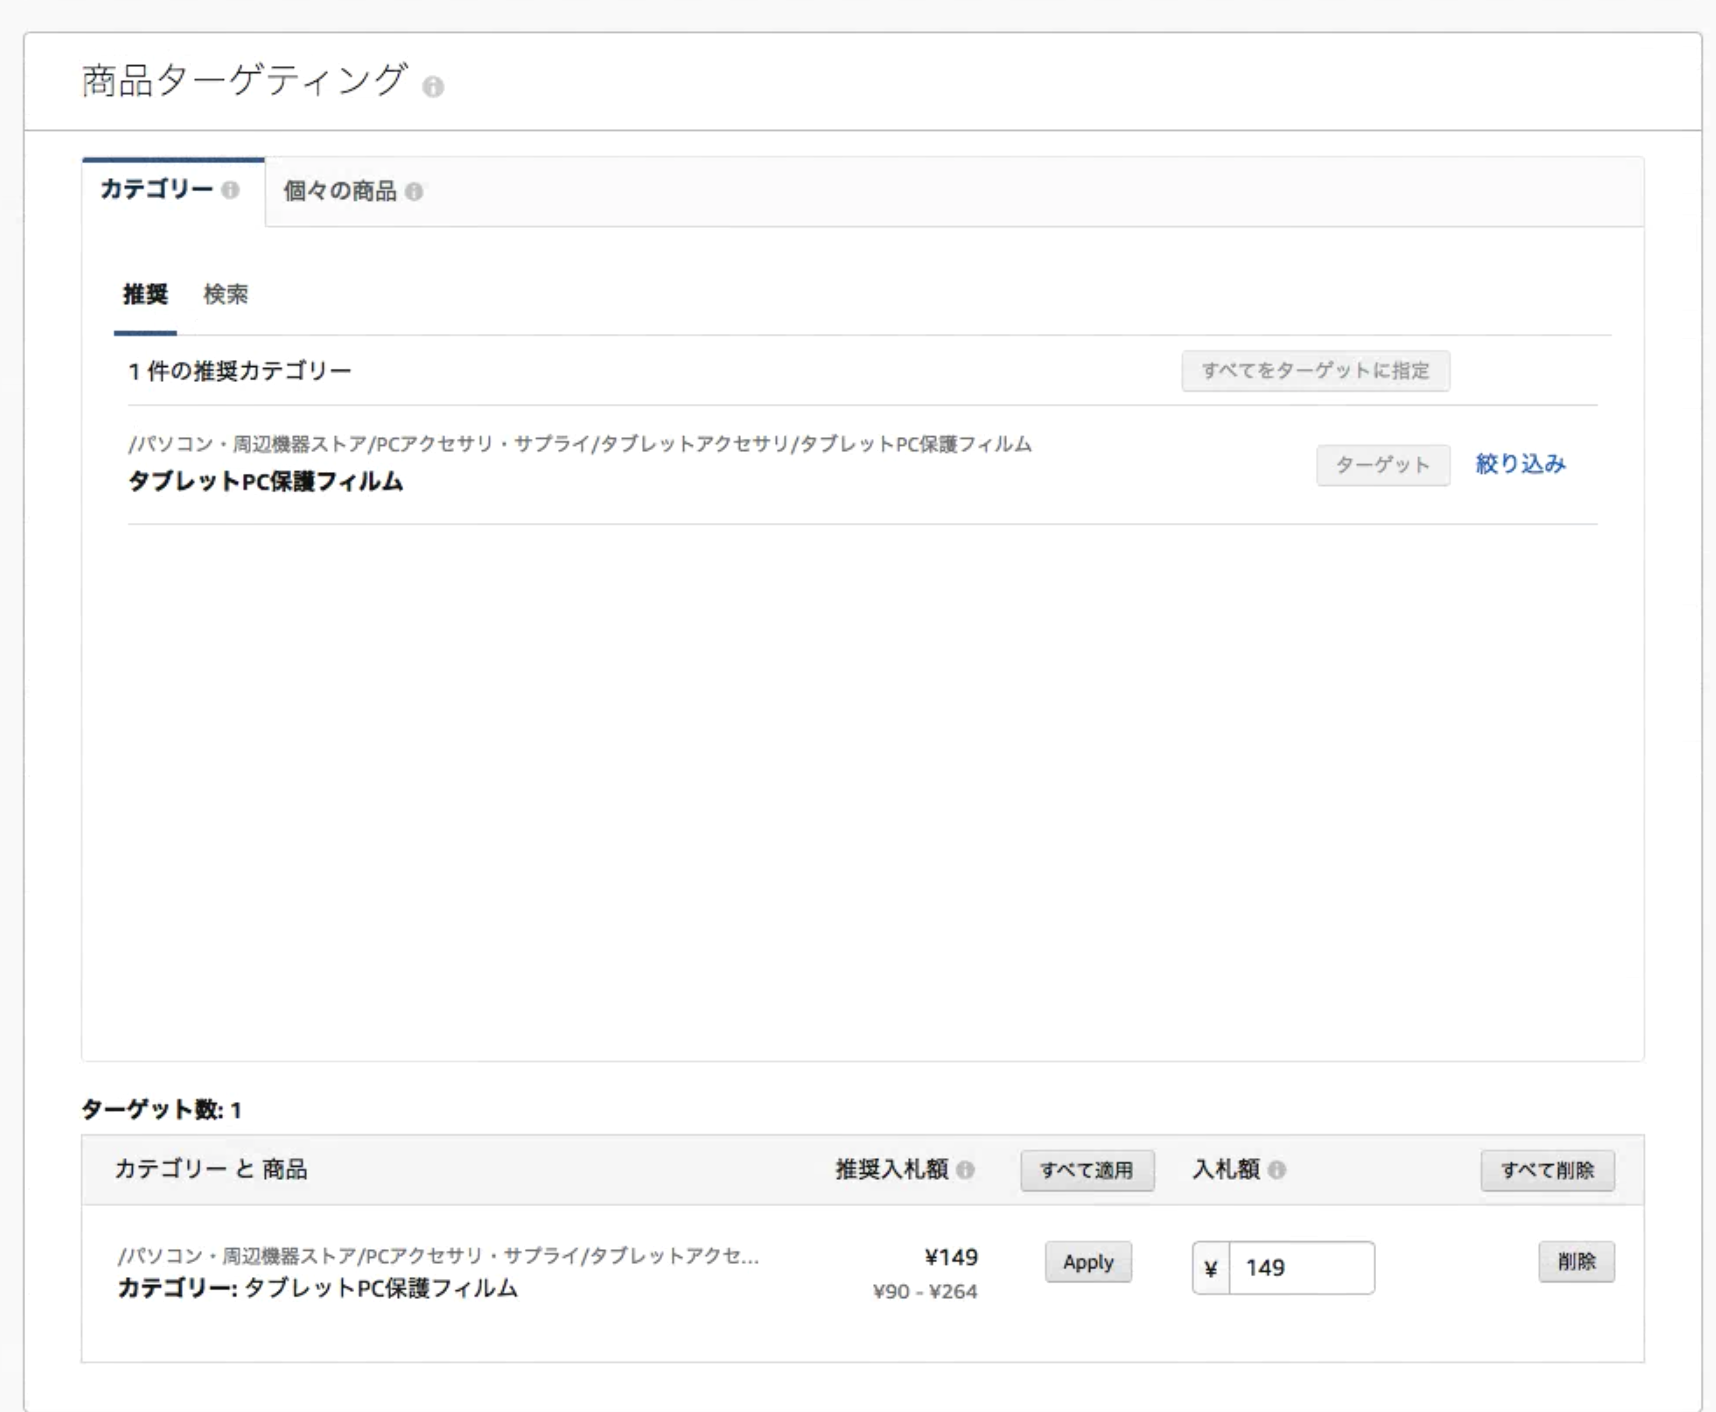The width and height of the screenshot is (1716, 1412).
Task: Open the 個々の商品 tab
Action: [353, 191]
